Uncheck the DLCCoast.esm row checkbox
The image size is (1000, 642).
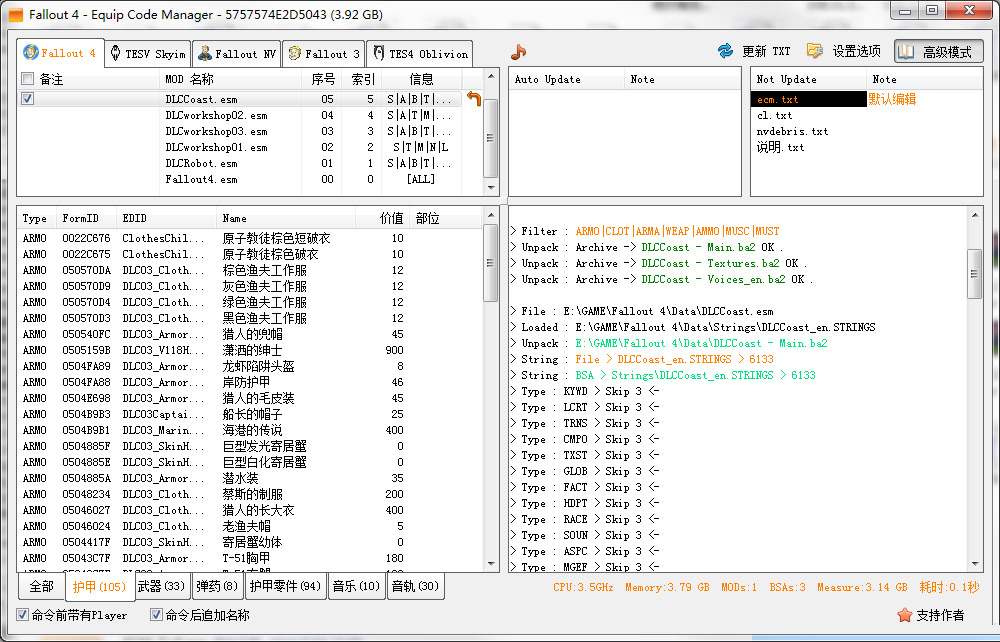pyautogui.click(x=27, y=98)
